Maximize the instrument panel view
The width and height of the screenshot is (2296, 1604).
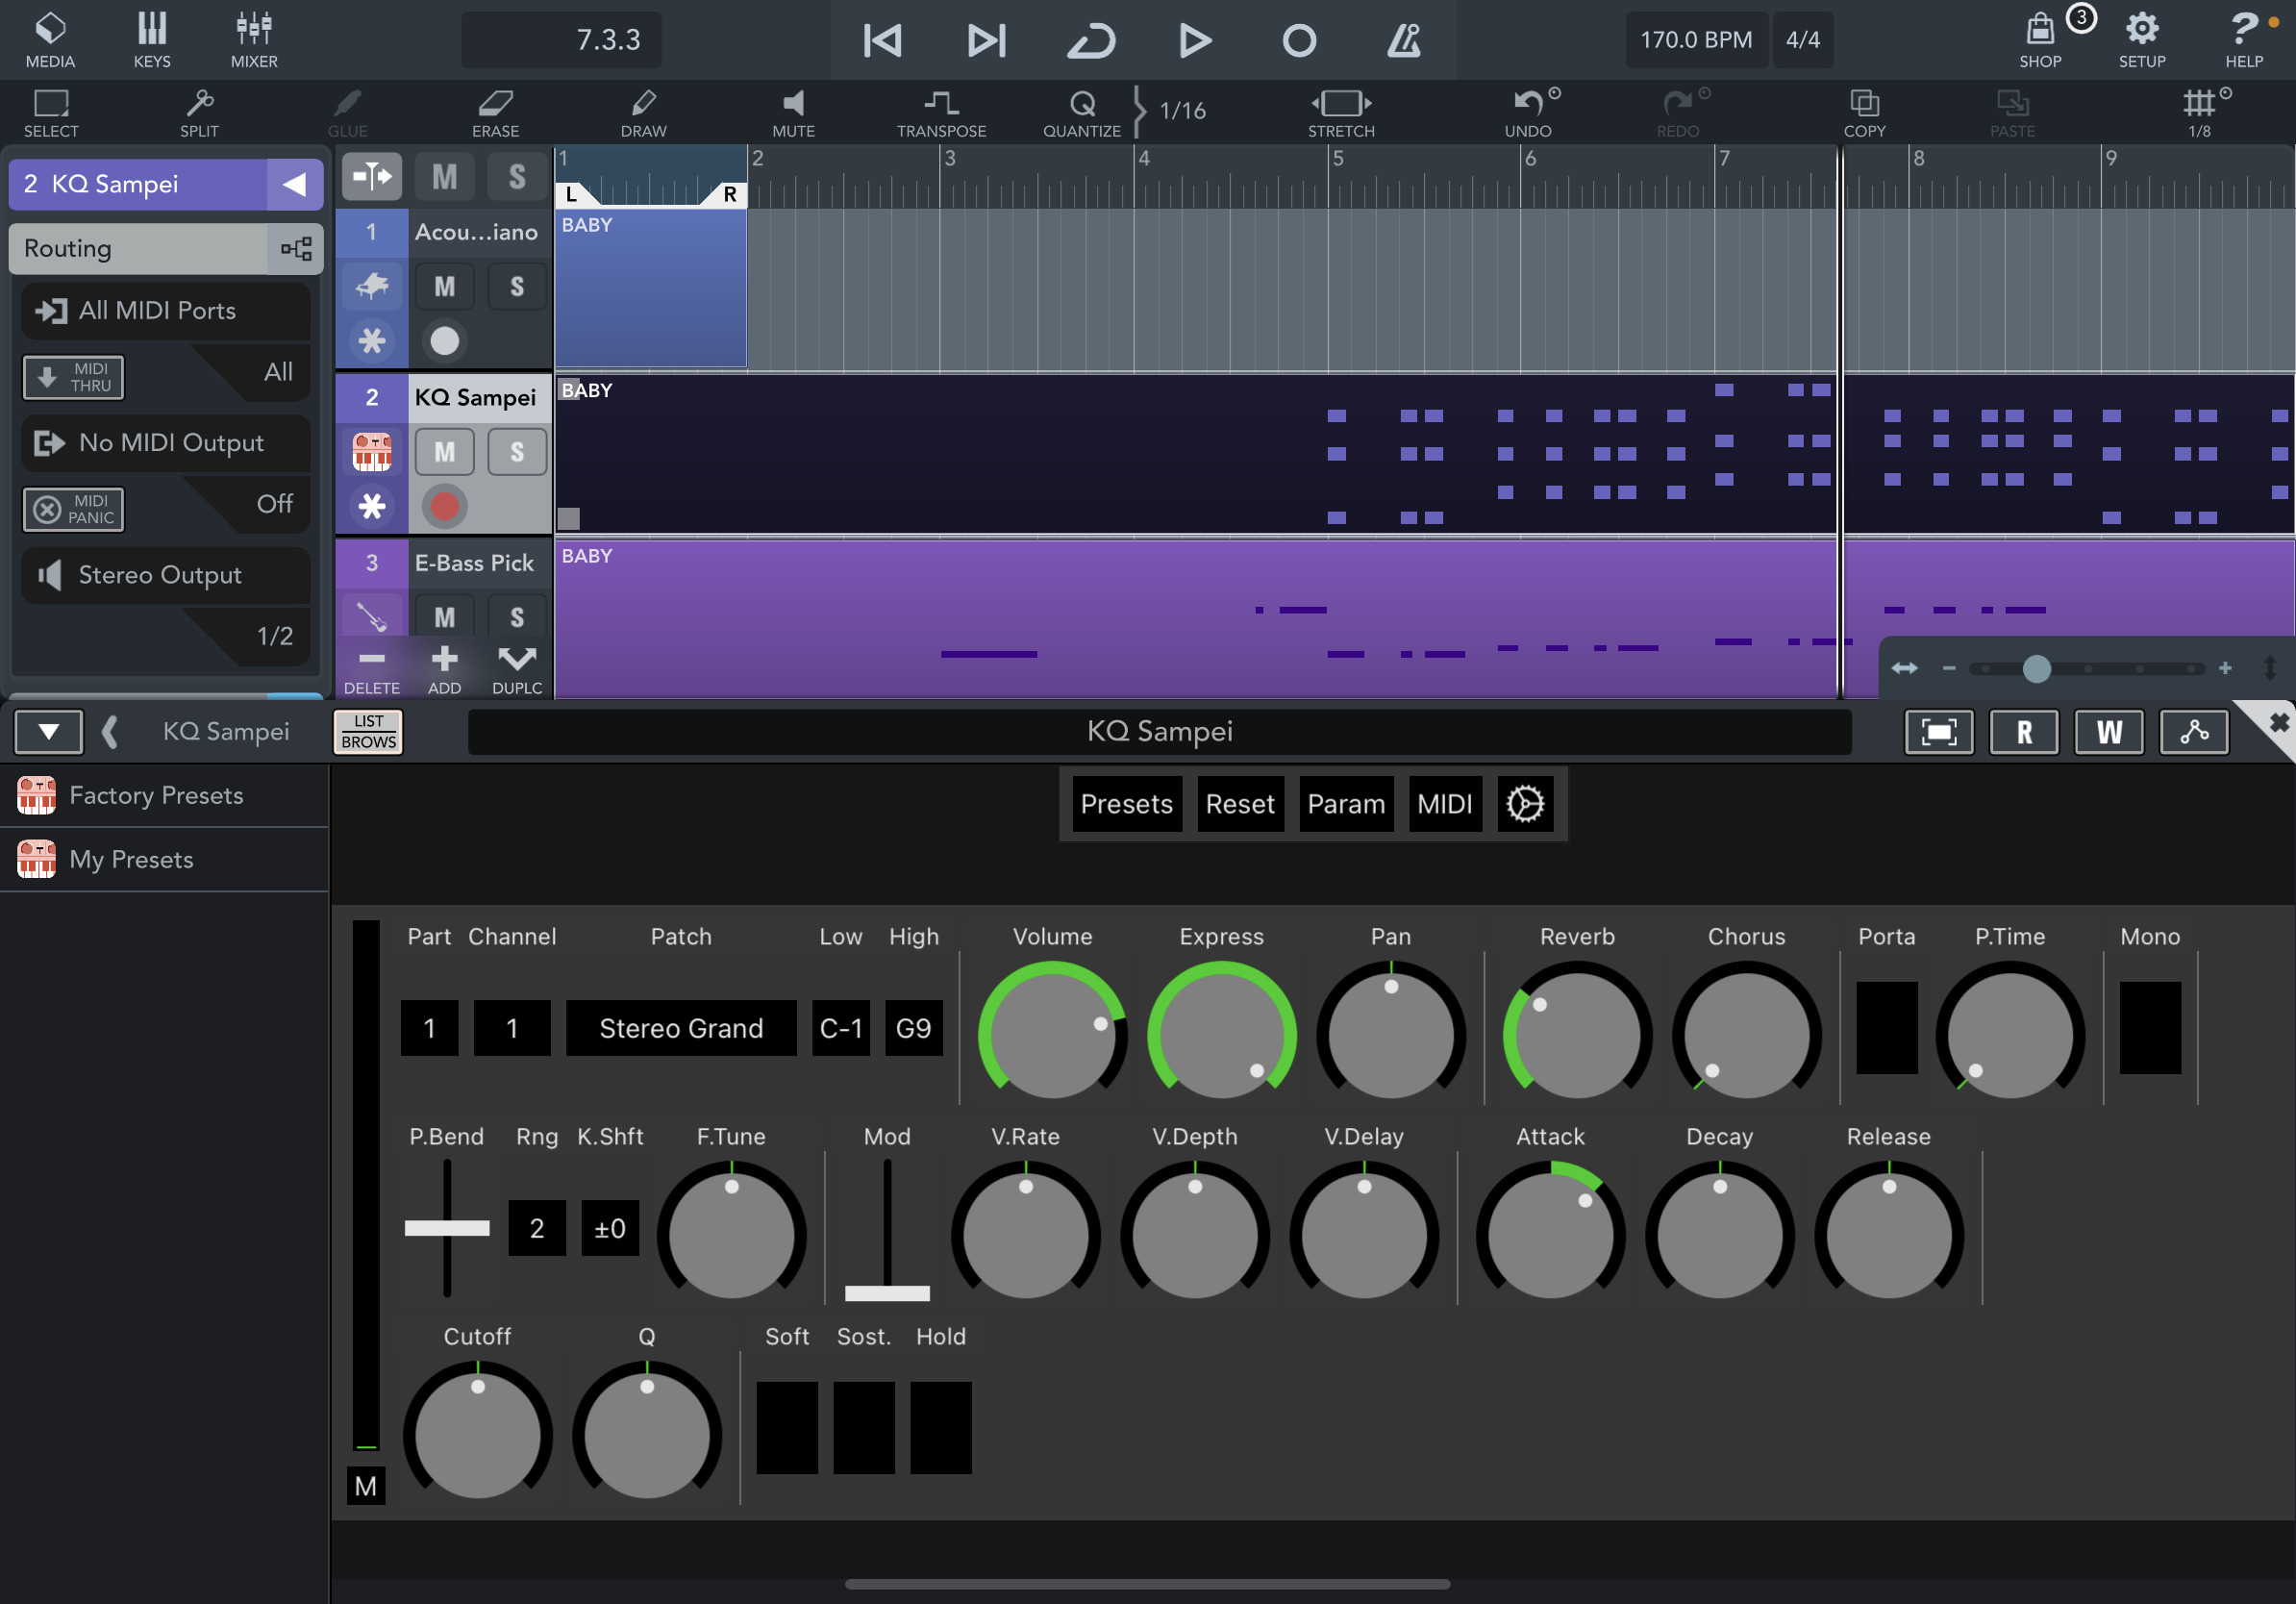click(x=1939, y=732)
